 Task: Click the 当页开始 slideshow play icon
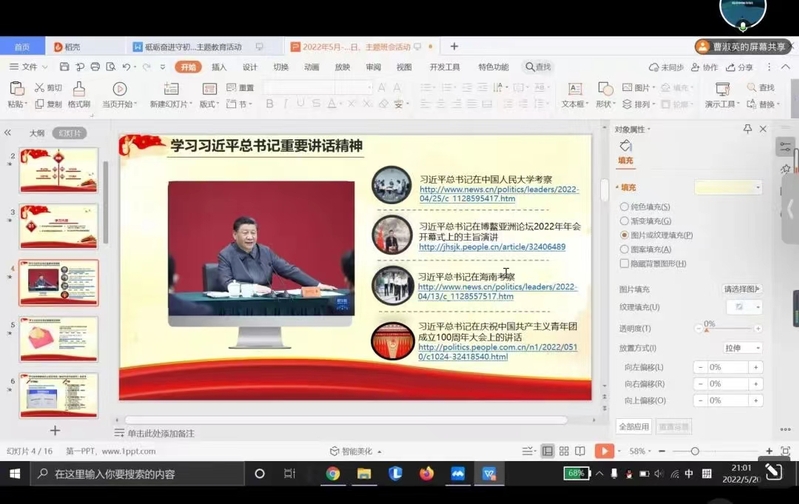point(119,90)
